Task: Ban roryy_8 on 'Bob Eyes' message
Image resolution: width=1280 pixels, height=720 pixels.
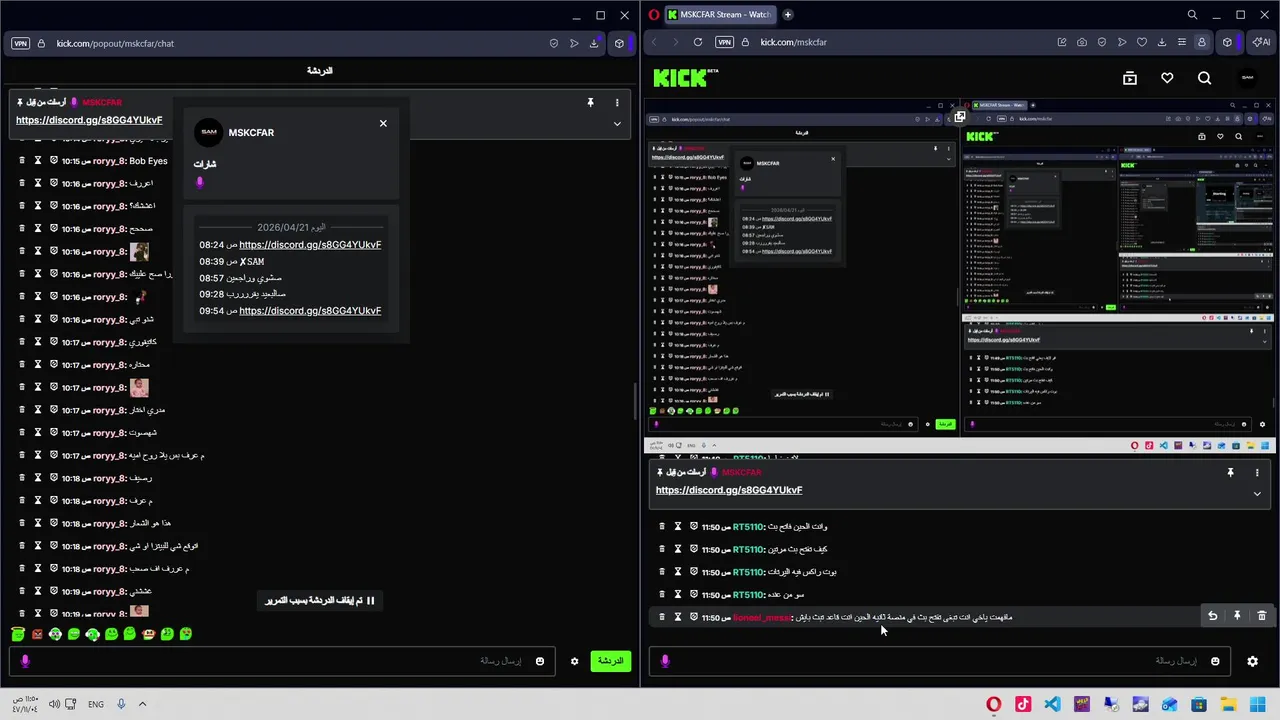Action: pyautogui.click(x=54, y=161)
